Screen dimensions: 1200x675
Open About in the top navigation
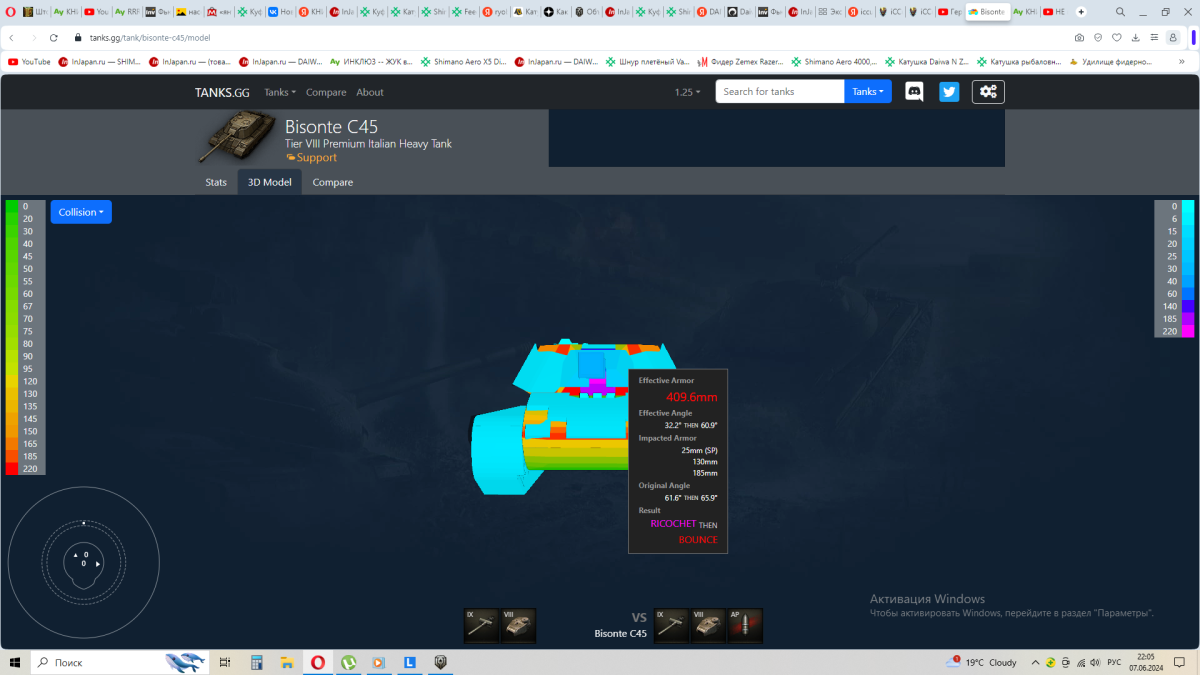pyautogui.click(x=370, y=92)
